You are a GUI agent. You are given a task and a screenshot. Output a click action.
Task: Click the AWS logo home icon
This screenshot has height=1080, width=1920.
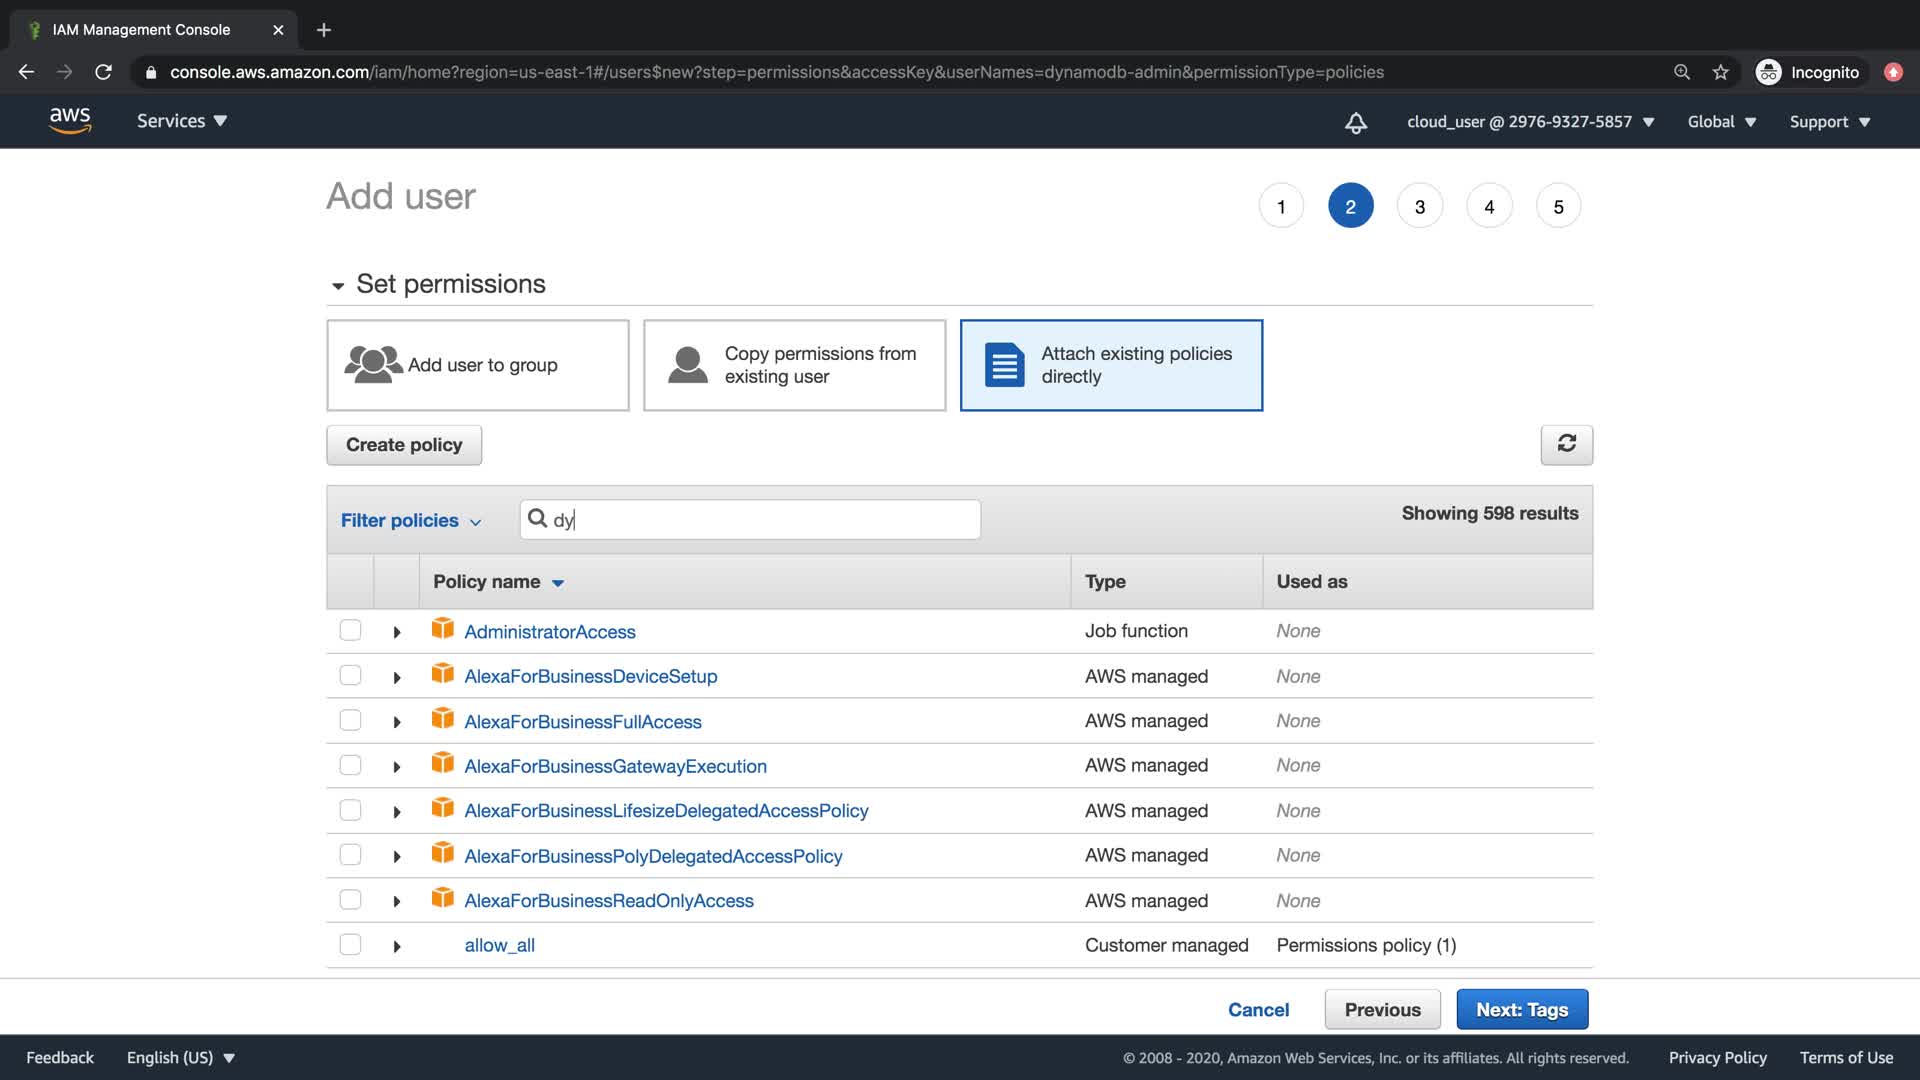(x=70, y=121)
